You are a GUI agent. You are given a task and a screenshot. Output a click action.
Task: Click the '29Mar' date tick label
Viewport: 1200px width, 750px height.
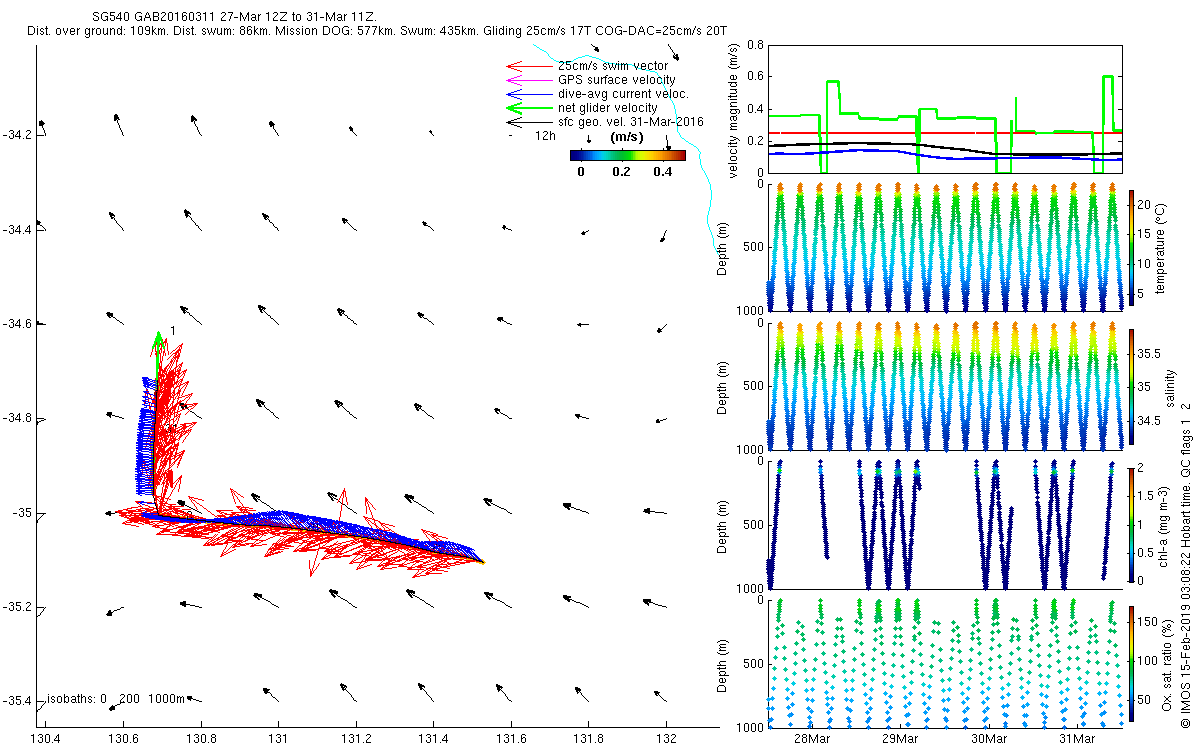[901, 738]
